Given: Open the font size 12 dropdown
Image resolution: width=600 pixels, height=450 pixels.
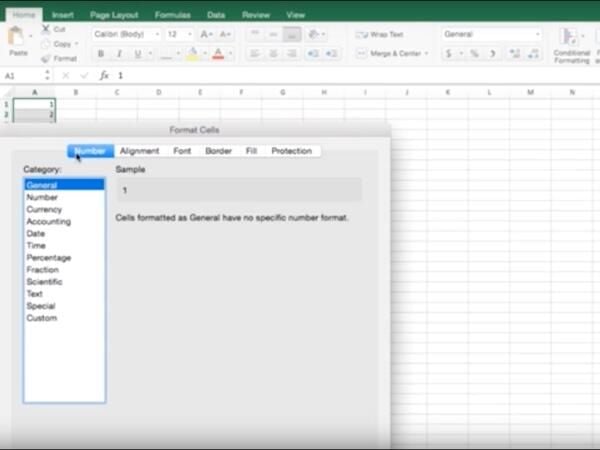Looking at the screenshot, I should [179, 34].
